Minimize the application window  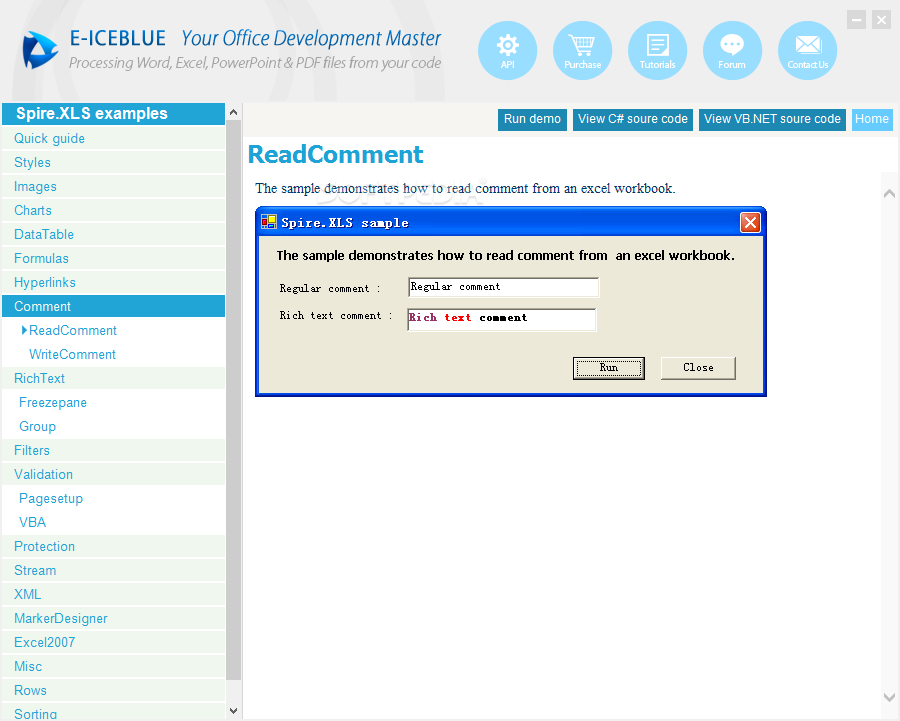(856, 20)
